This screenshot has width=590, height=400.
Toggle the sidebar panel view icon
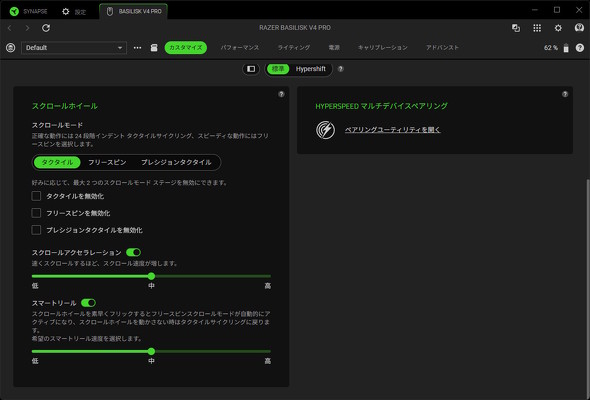click(251, 69)
